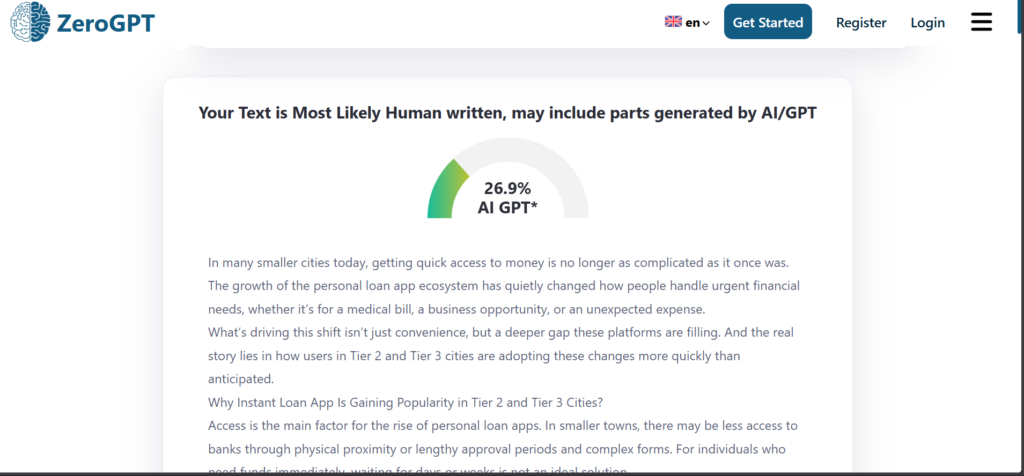This screenshot has height=476, width=1024.
Task: Open the Login page link
Action: (928, 23)
